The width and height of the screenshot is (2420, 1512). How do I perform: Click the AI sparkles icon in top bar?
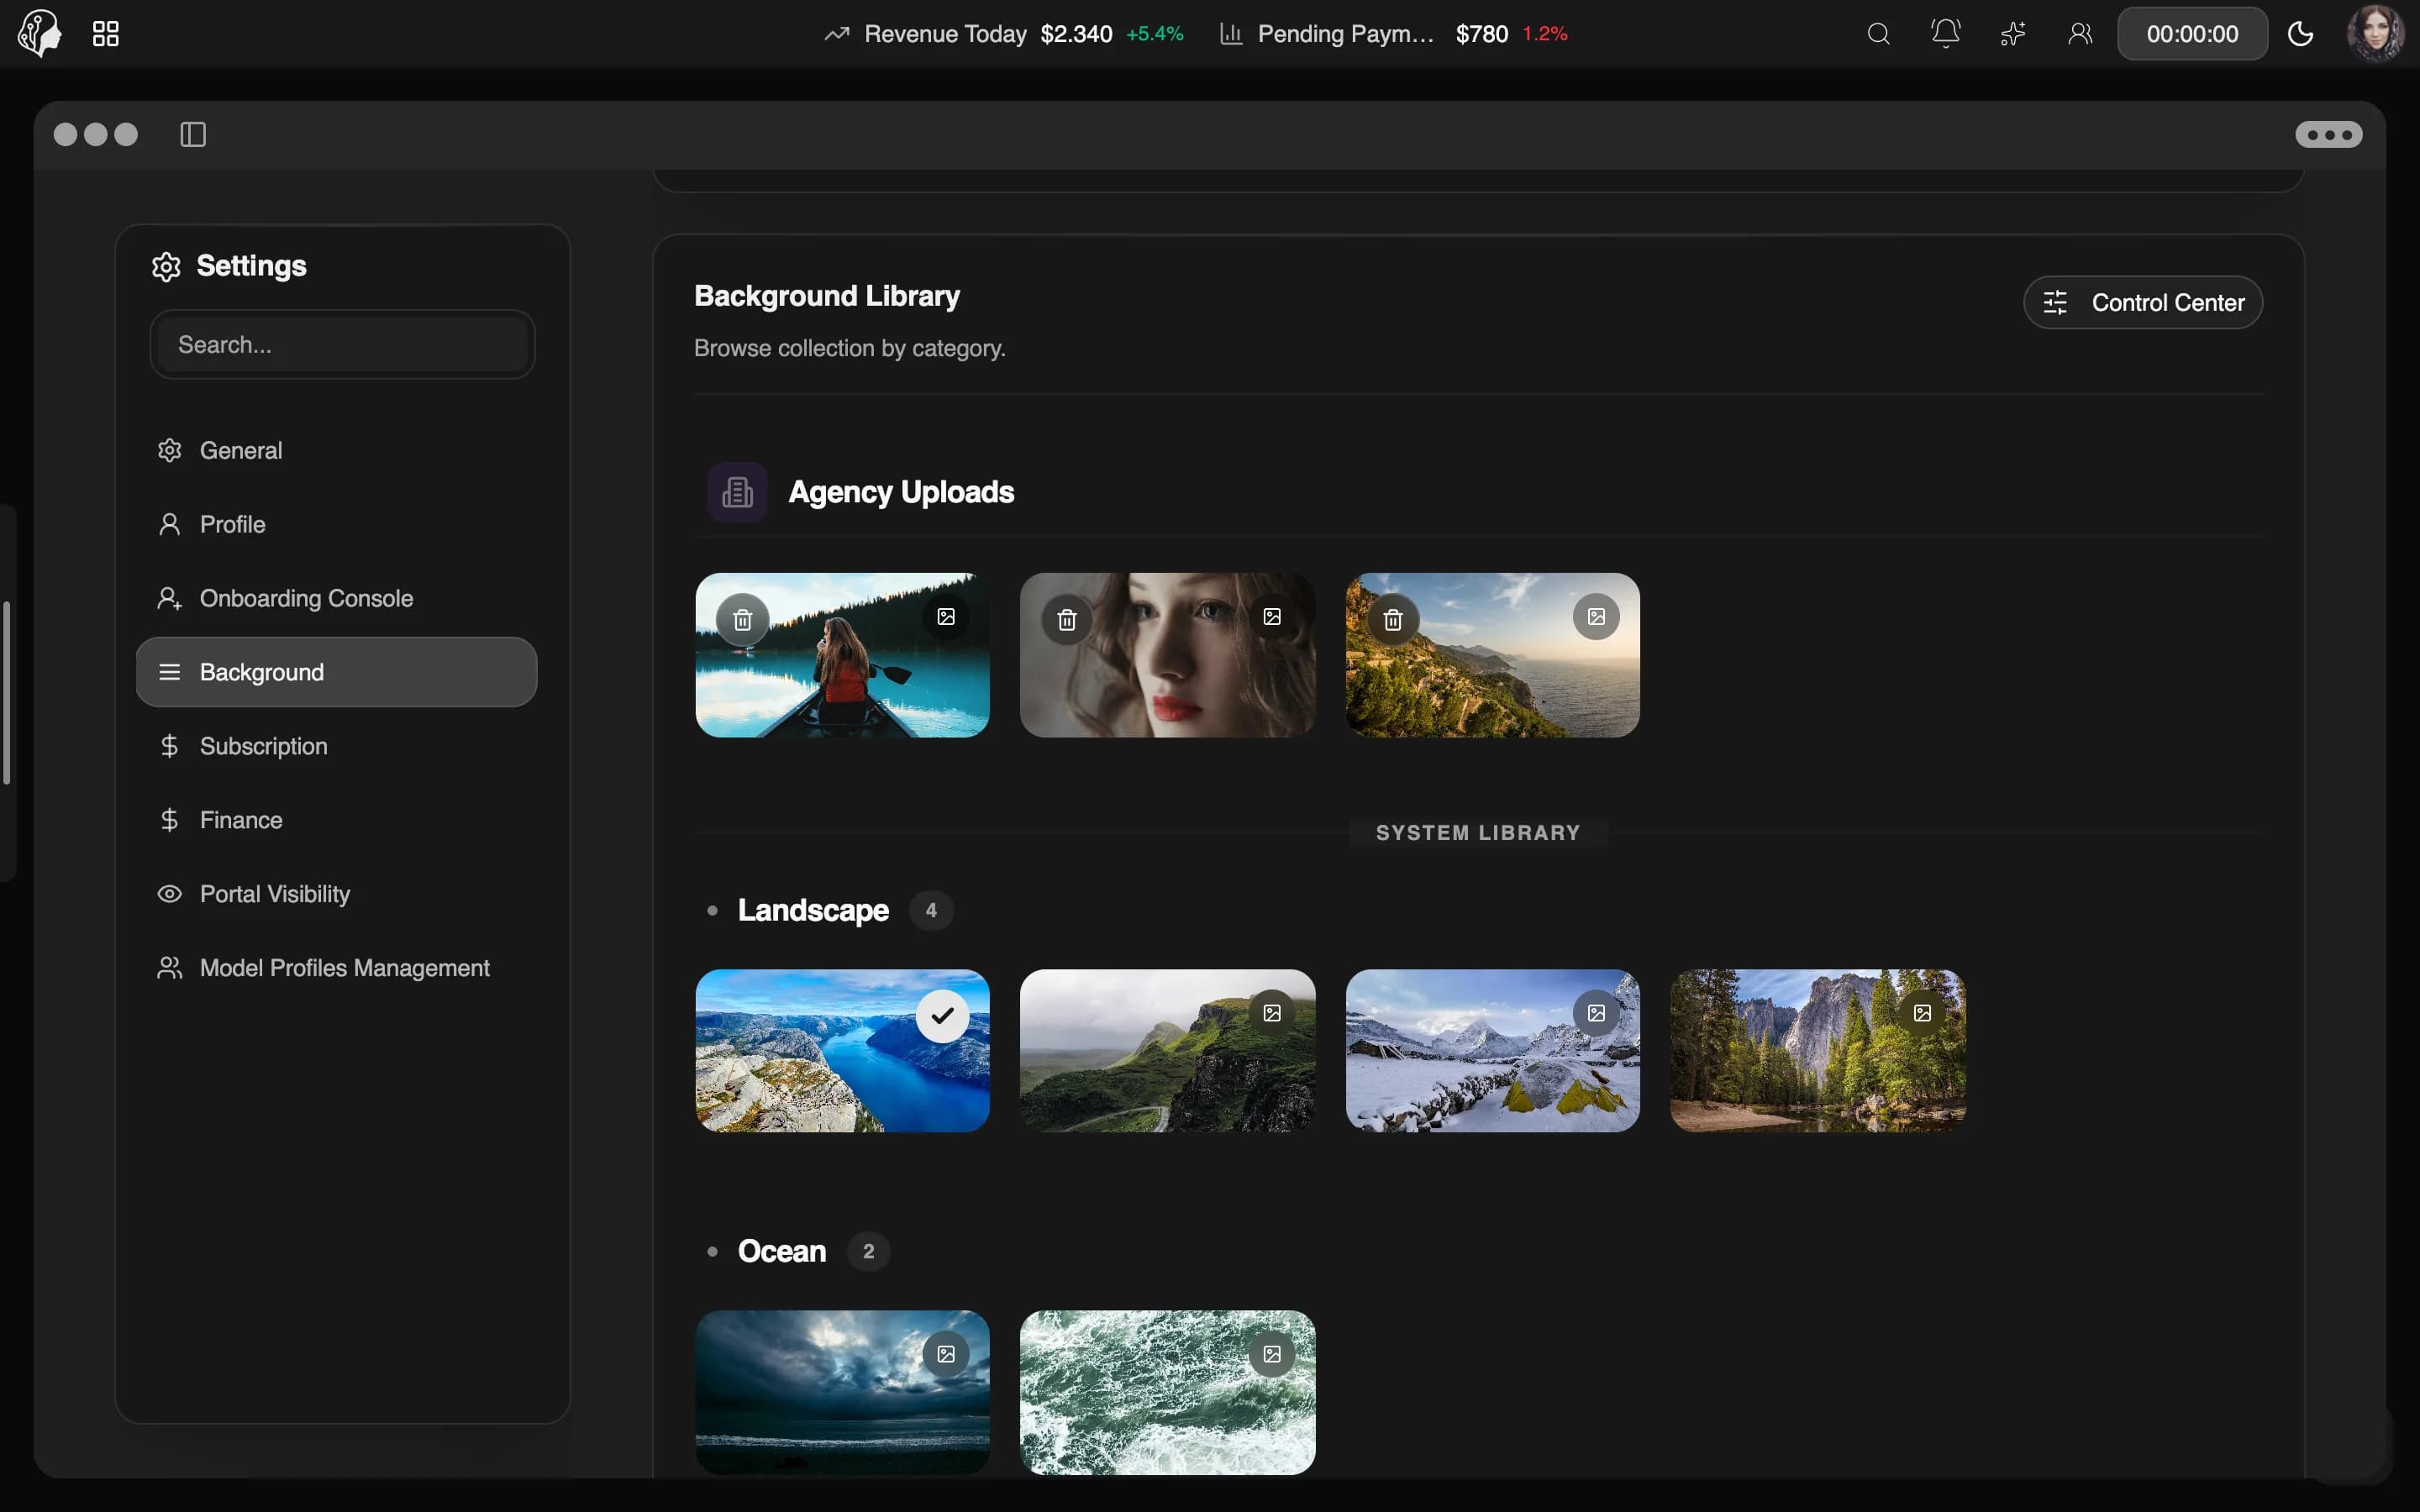point(2012,34)
